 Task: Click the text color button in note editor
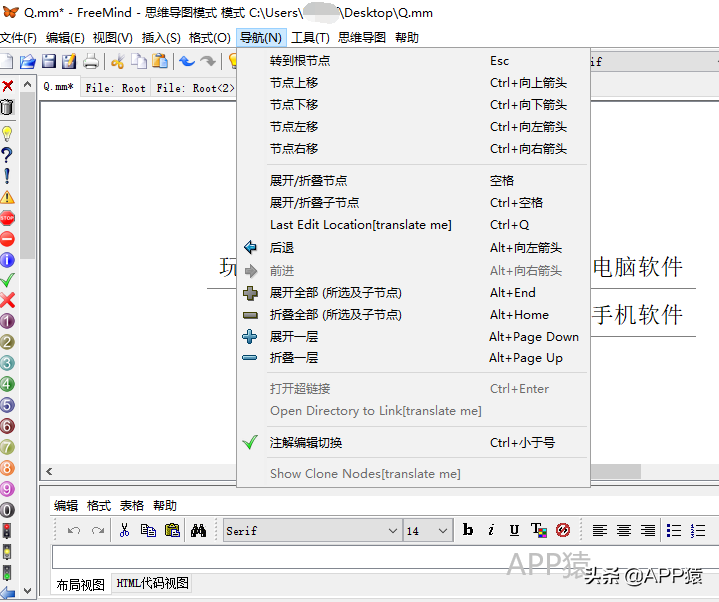click(539, 530)
